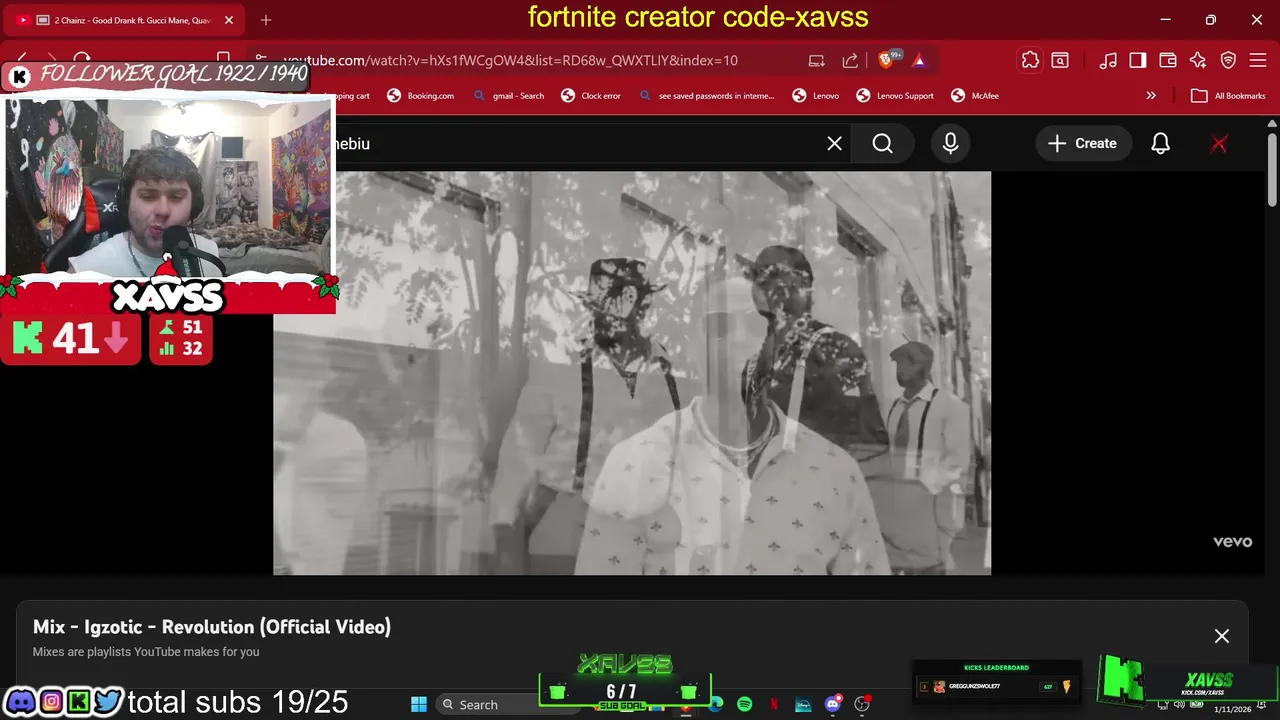Open Brave VPN shield icon
The width and height of the screenshot is (1280, 720).
(x=1229, y=60)
